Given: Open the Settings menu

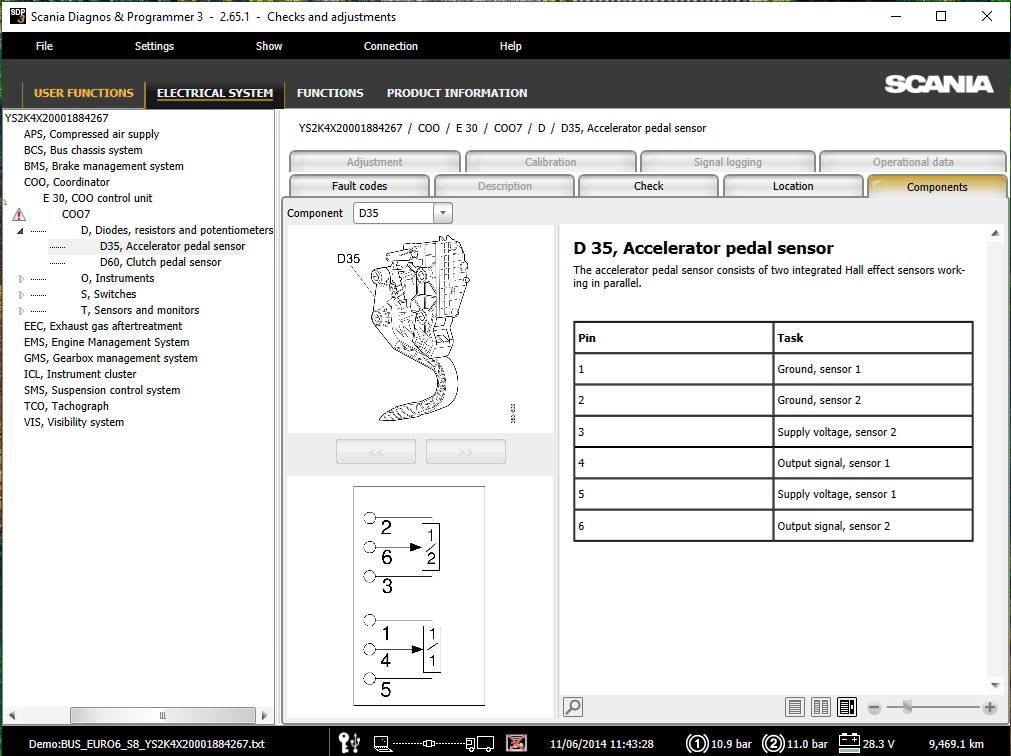Looking at the screenshot, I should pos(154,46).
